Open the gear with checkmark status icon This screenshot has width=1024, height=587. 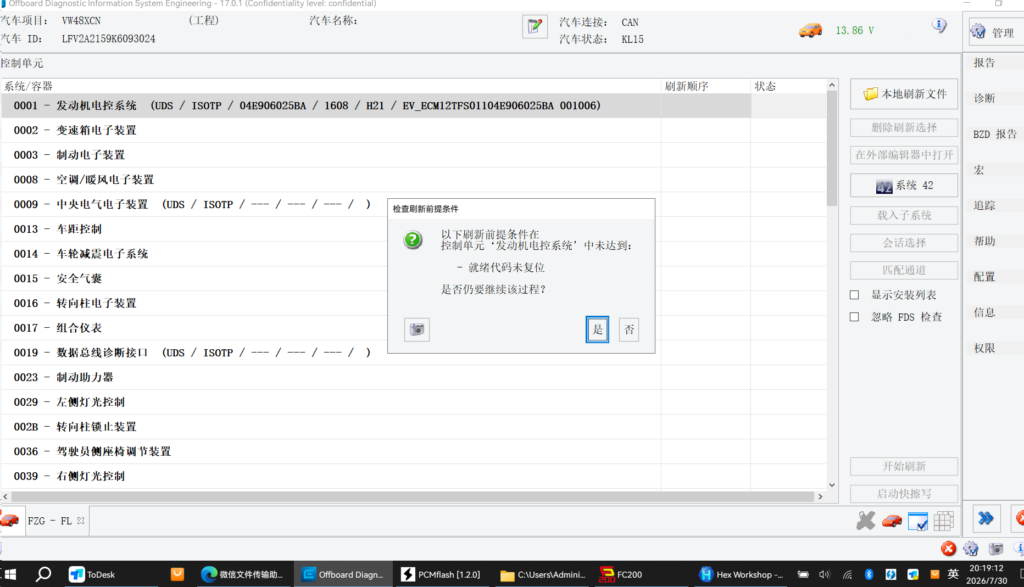coord(971,548)
